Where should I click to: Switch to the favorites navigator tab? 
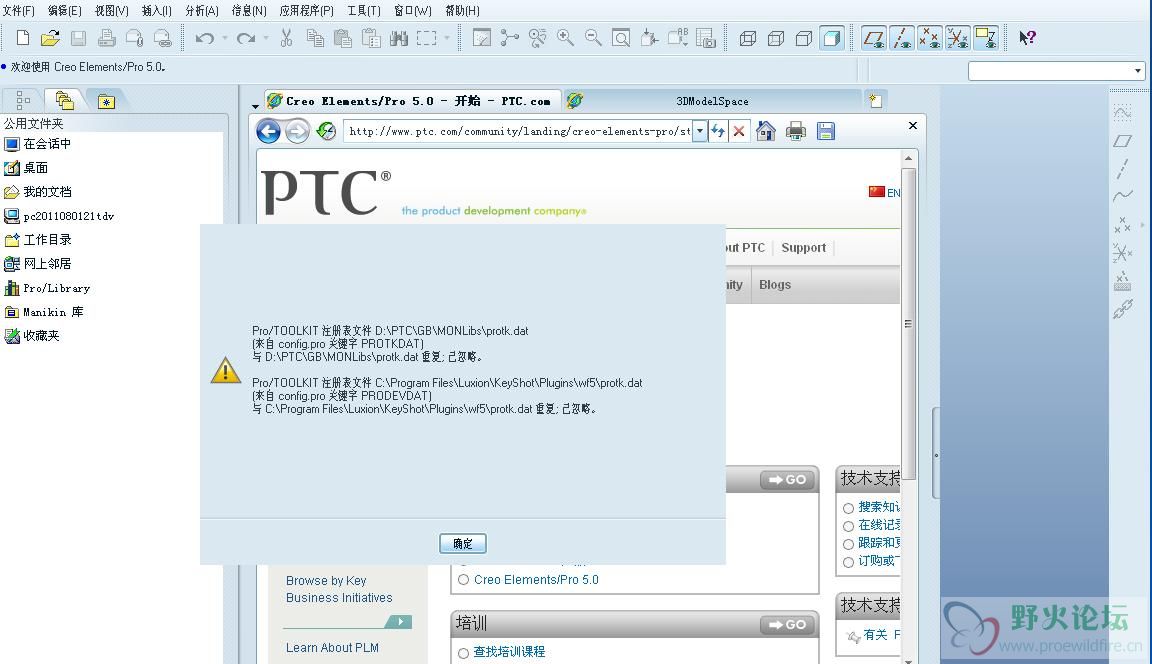click(x=107, y=101)
